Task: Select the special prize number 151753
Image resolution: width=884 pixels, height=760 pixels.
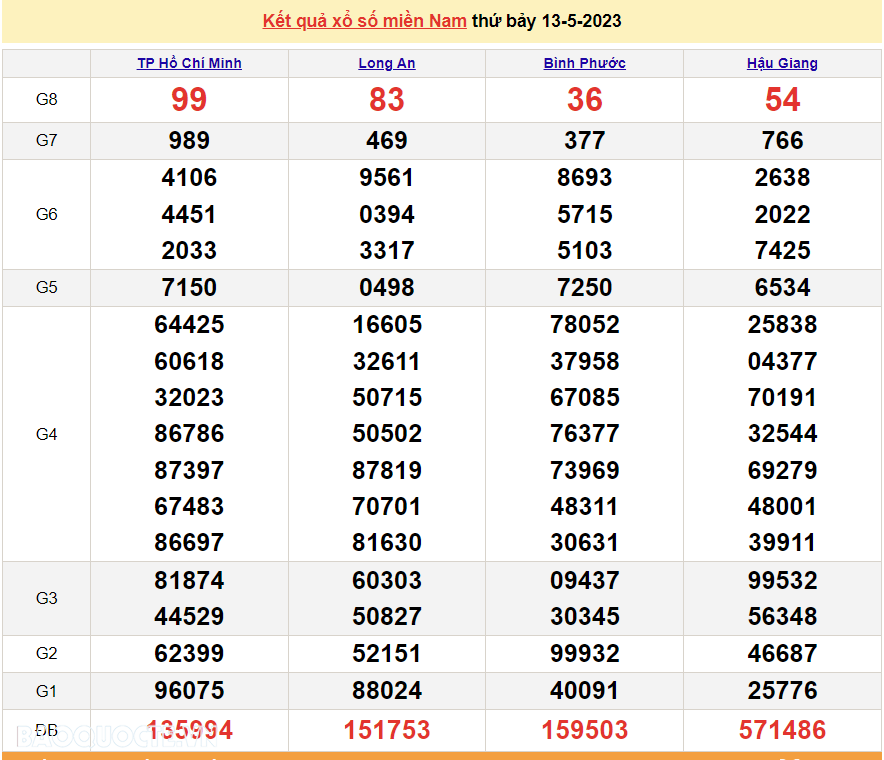Action: 387,731
